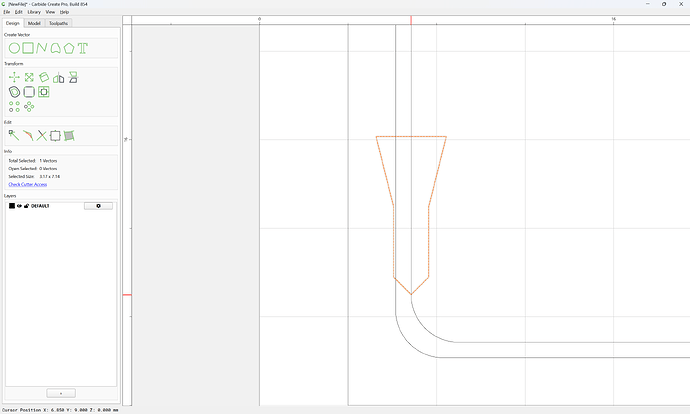The image size is (690, 414).
Task: Click the 'Open Selected: 0 Vectors' text
Action: (x=33, y=169)
